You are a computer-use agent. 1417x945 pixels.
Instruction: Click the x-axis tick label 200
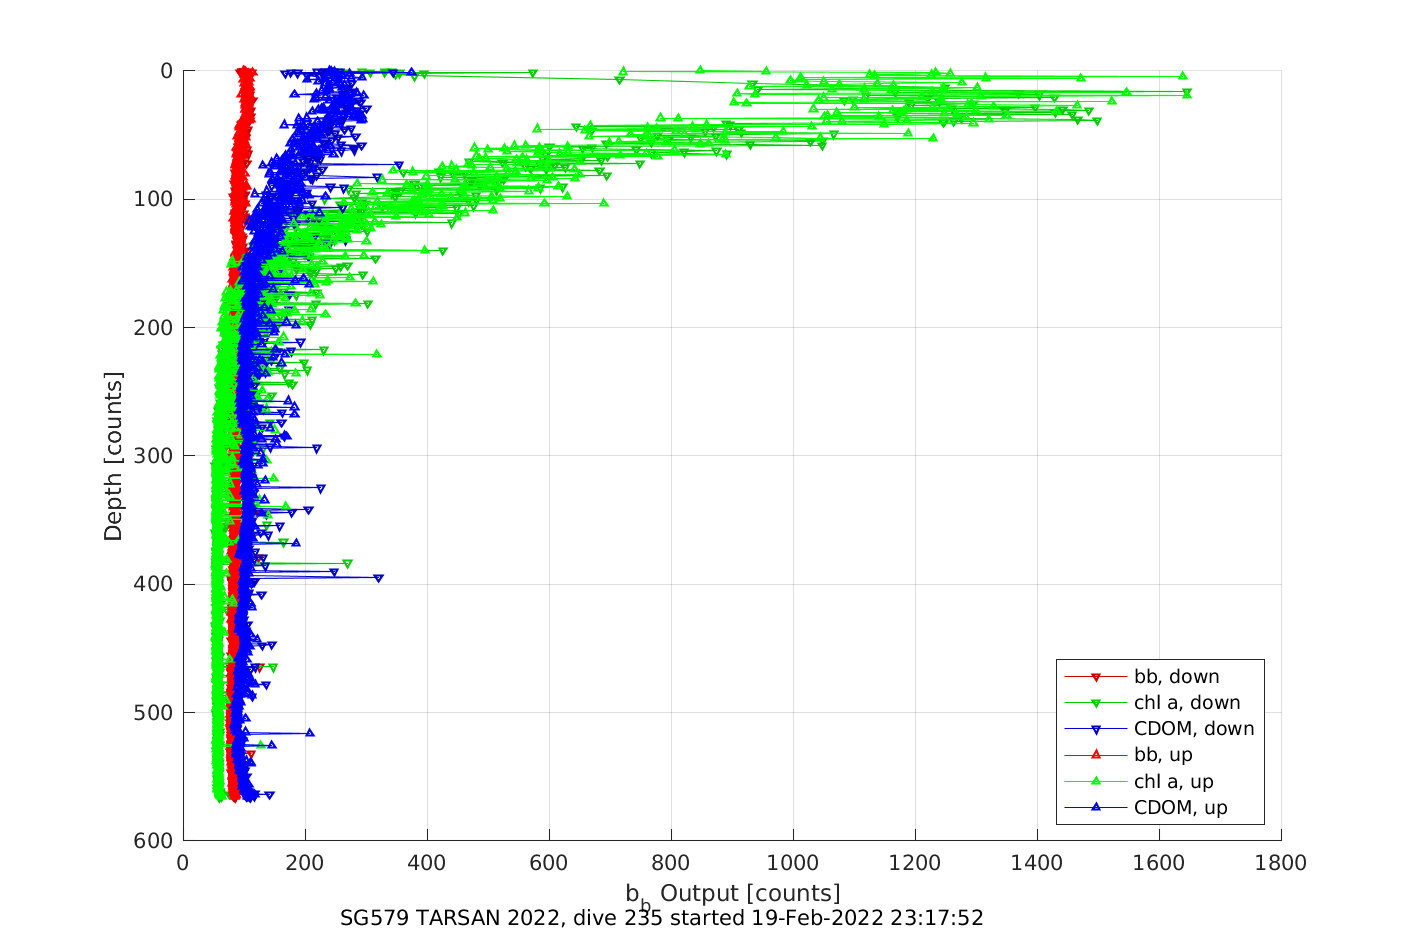point(305,863)
